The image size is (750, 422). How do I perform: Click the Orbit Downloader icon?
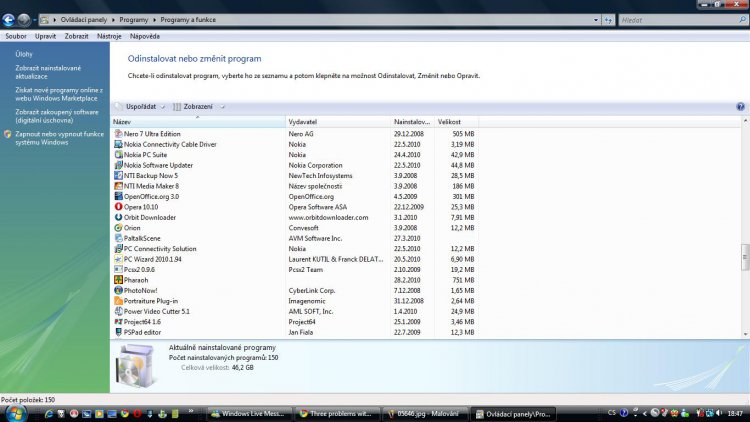click(118, 217)
